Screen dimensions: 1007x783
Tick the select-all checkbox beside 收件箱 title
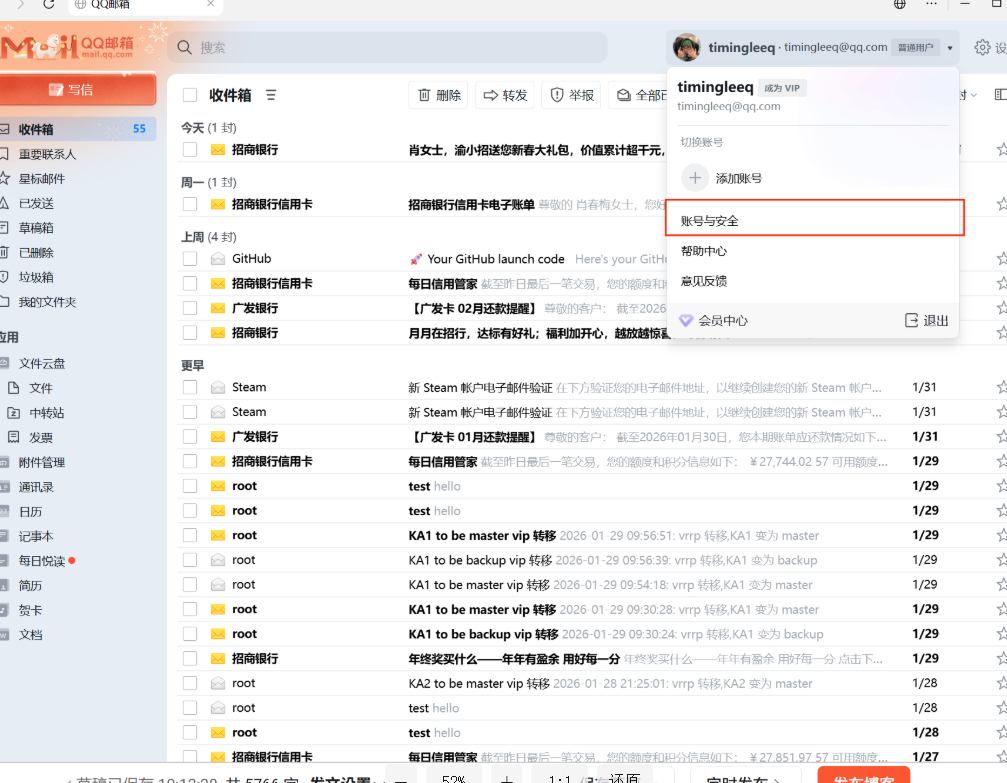click(190, 95)
